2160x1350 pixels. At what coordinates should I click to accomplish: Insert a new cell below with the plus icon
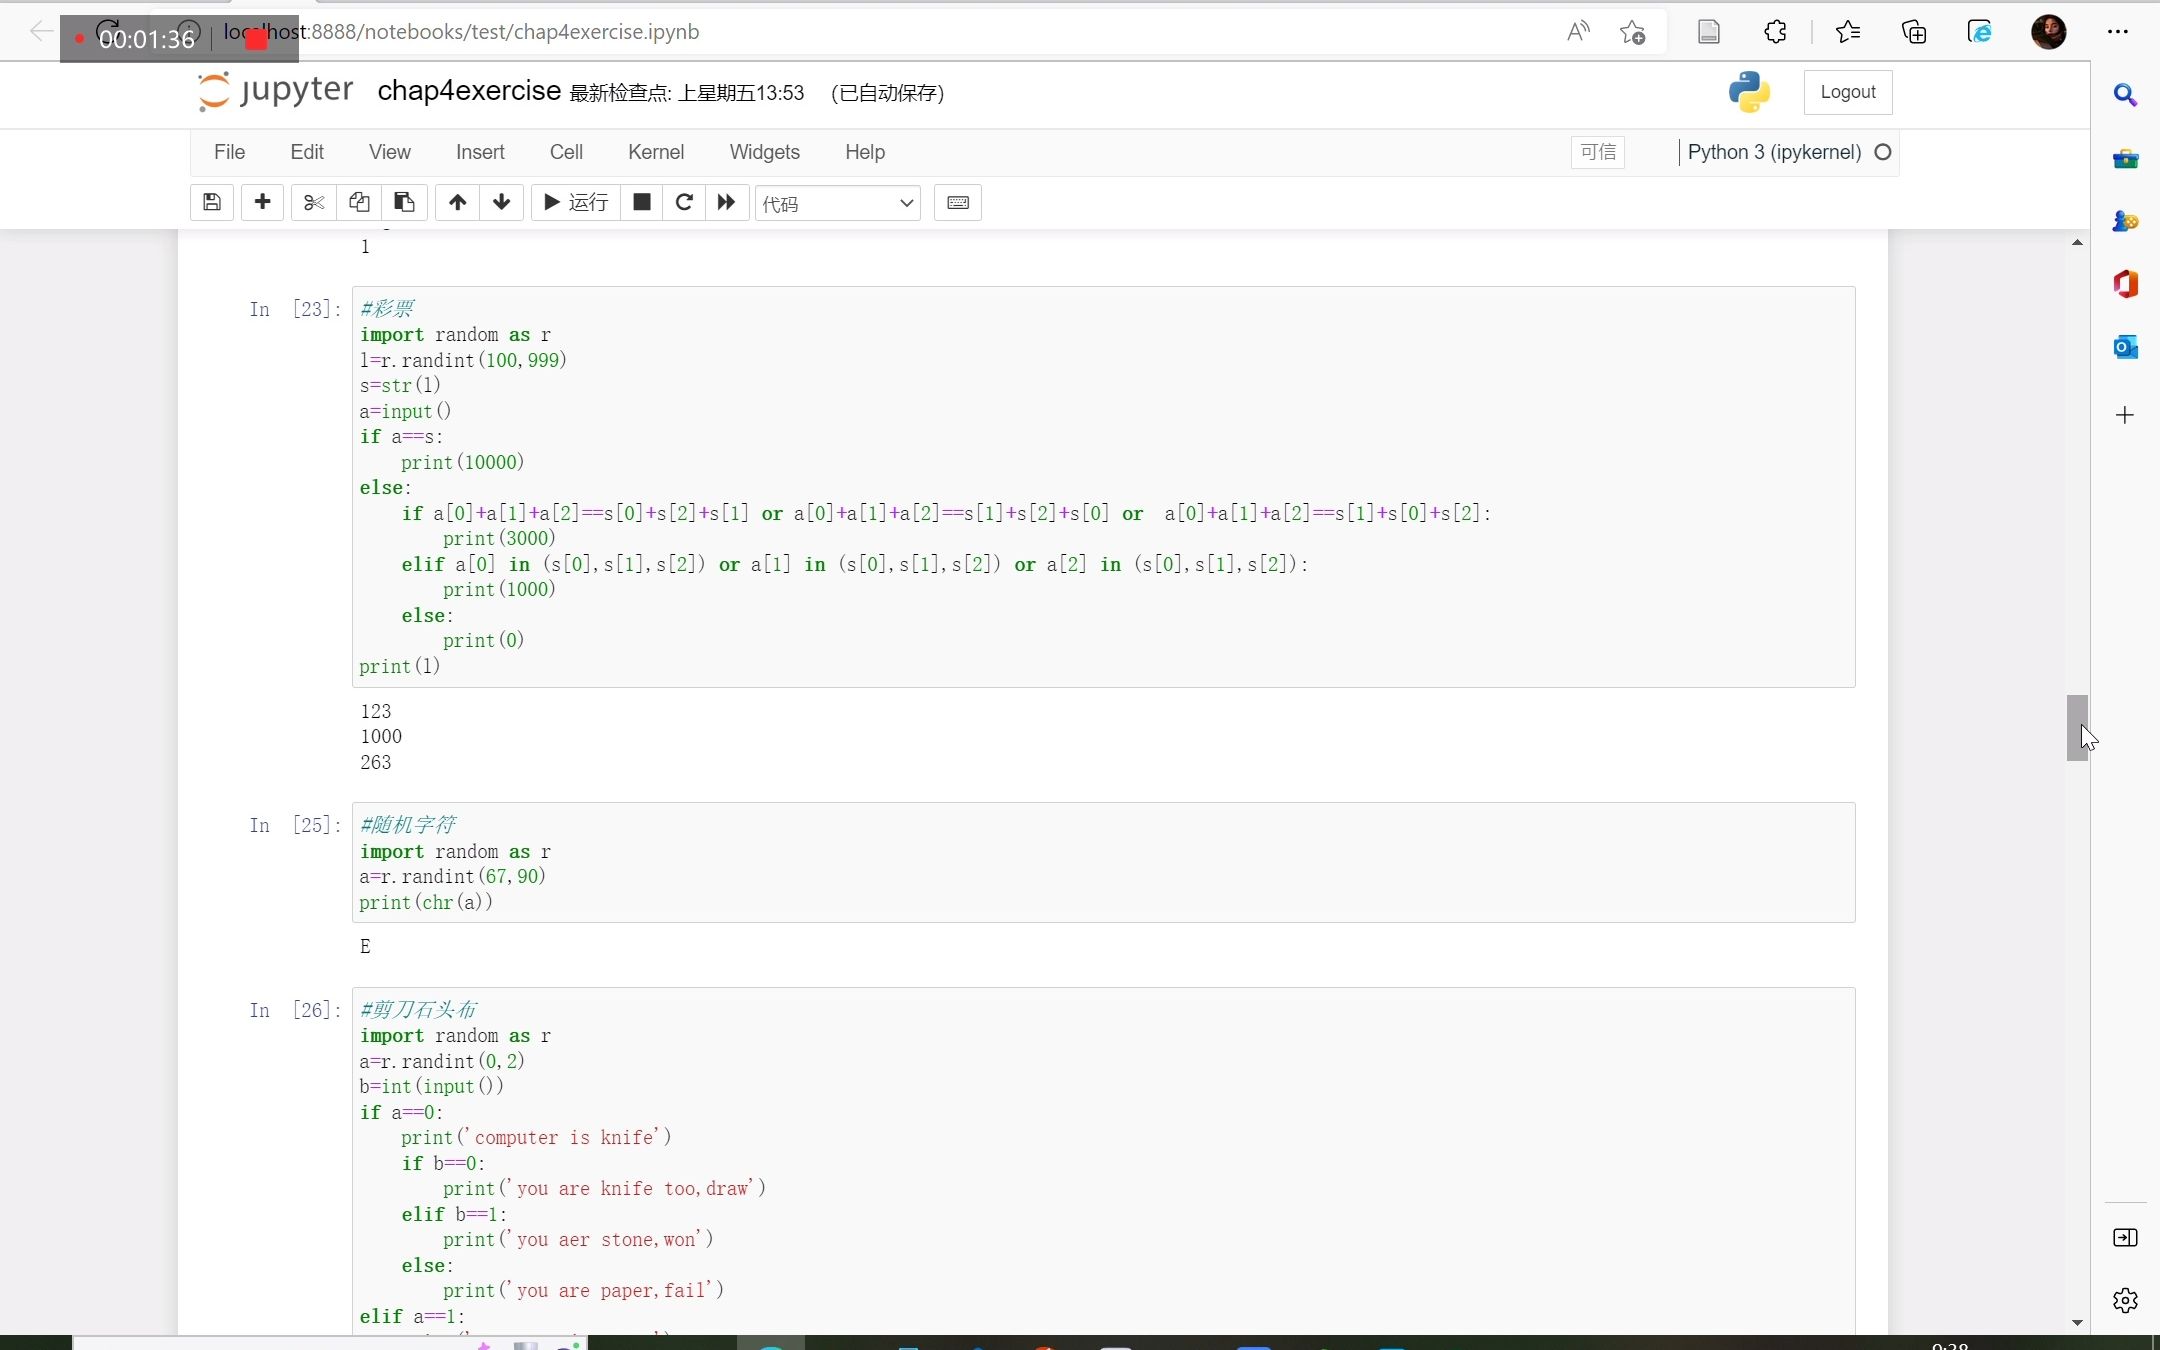coord(262,202)
